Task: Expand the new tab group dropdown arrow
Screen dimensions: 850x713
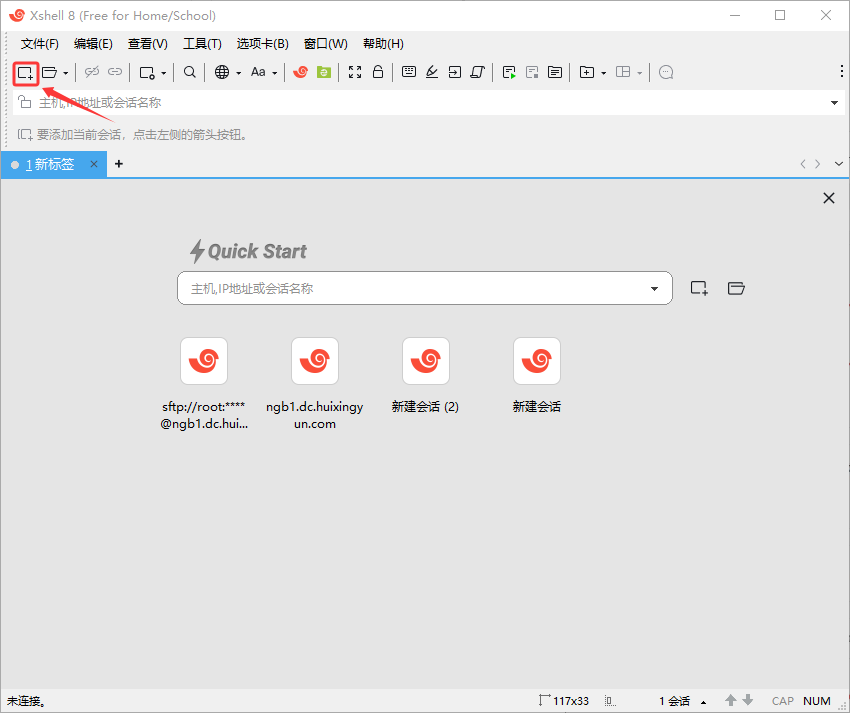Action: point(603,73)
